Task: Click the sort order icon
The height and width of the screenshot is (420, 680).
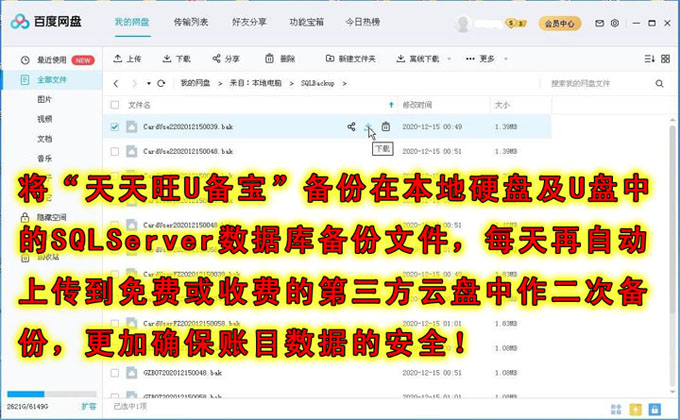Action: click(649, 59)
